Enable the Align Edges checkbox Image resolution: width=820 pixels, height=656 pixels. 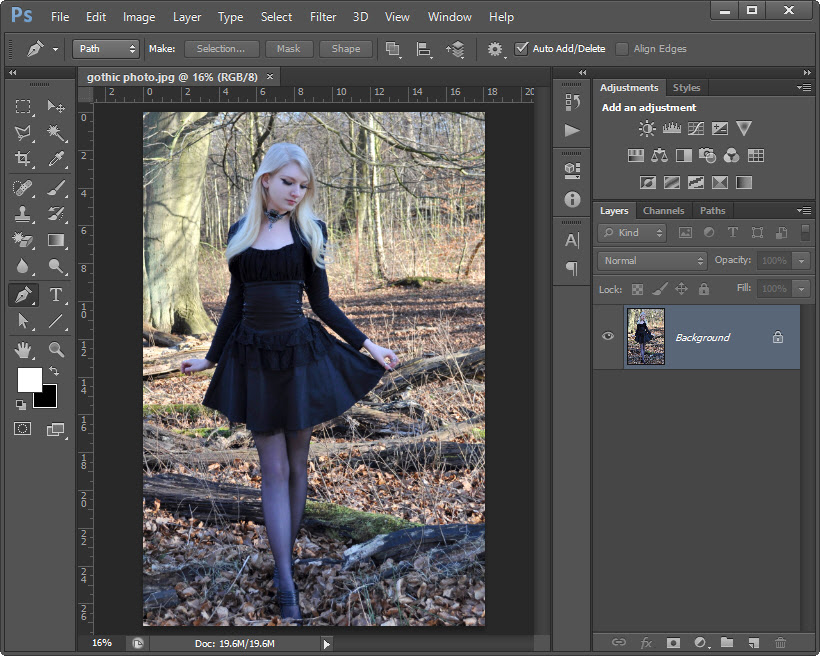tap(622, 48)
